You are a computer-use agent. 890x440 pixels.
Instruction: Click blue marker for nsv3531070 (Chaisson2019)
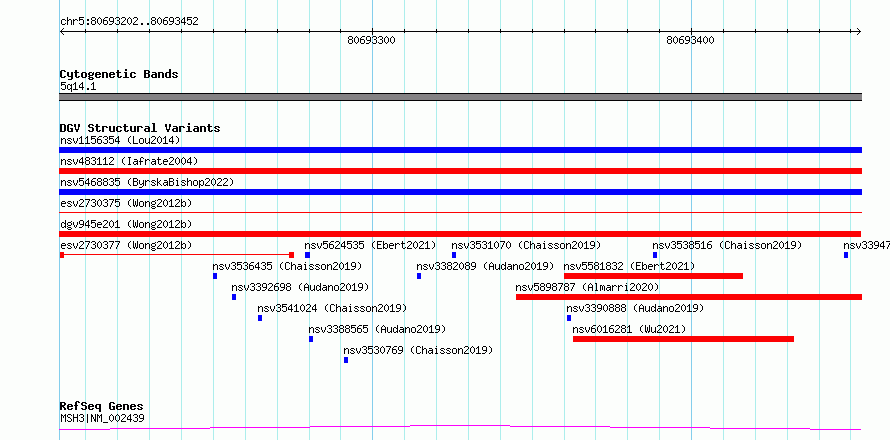coord(454,255)
